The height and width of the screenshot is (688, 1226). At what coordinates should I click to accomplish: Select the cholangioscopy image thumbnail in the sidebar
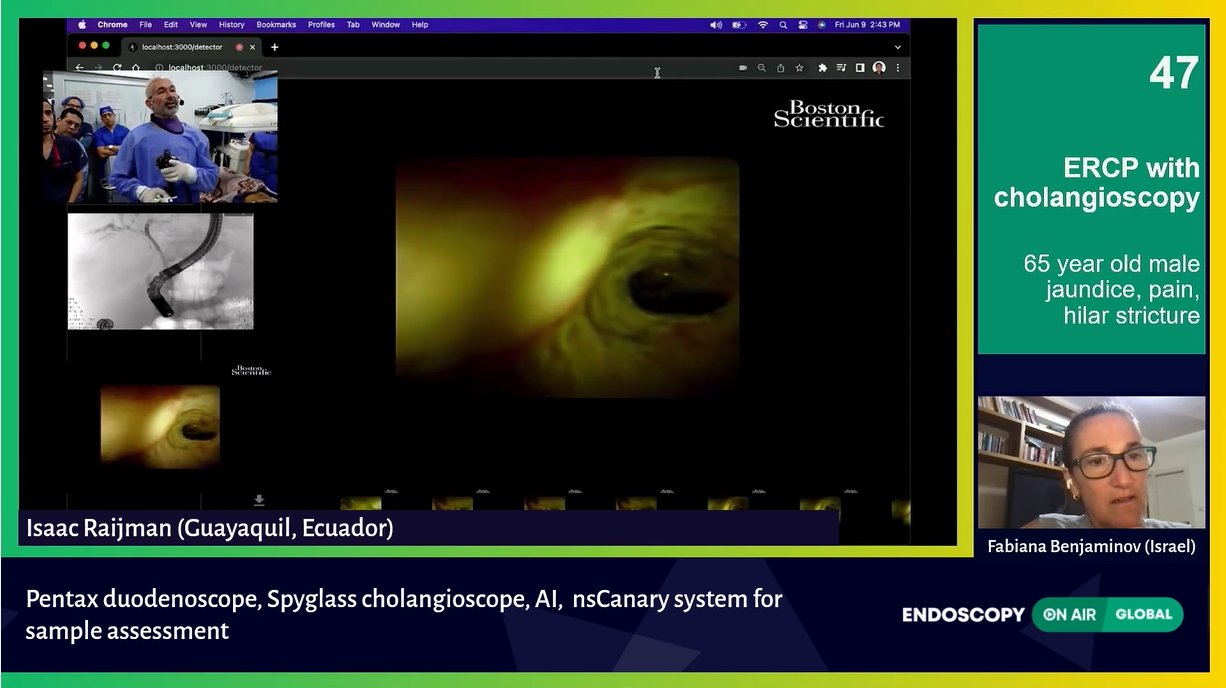(158, 426)
